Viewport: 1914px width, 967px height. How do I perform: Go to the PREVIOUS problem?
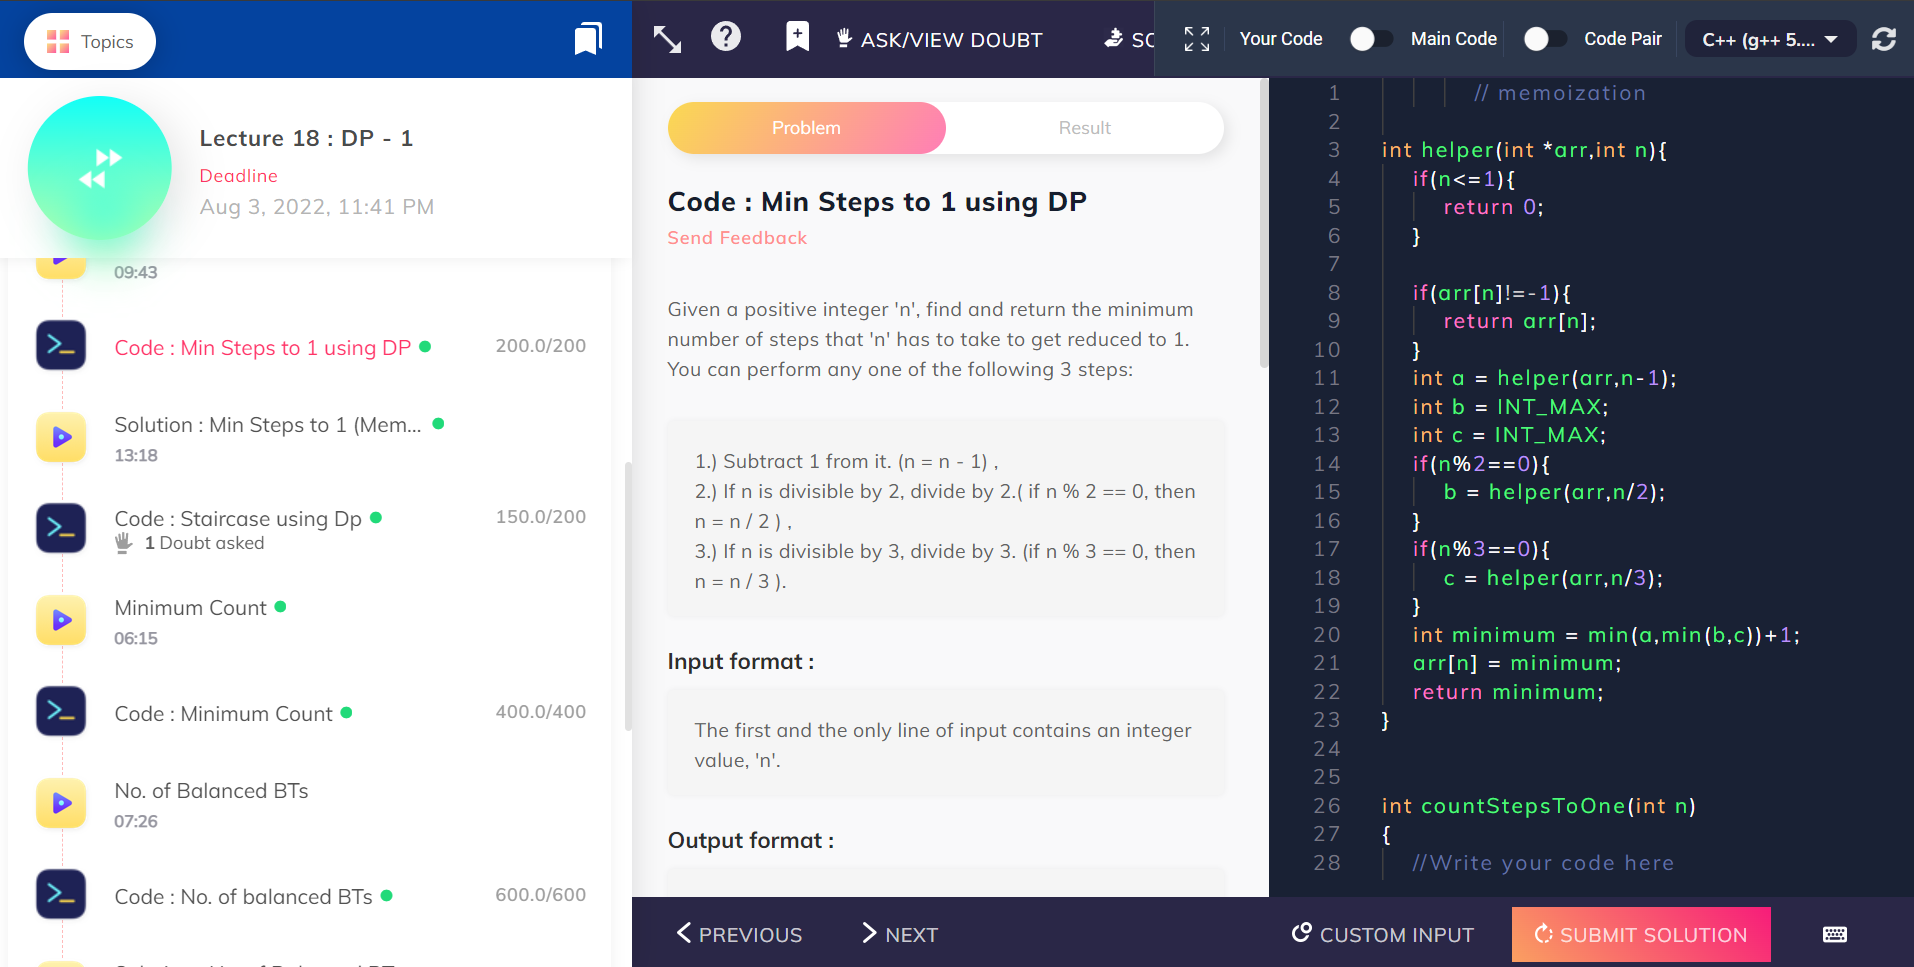coord(739,934)
